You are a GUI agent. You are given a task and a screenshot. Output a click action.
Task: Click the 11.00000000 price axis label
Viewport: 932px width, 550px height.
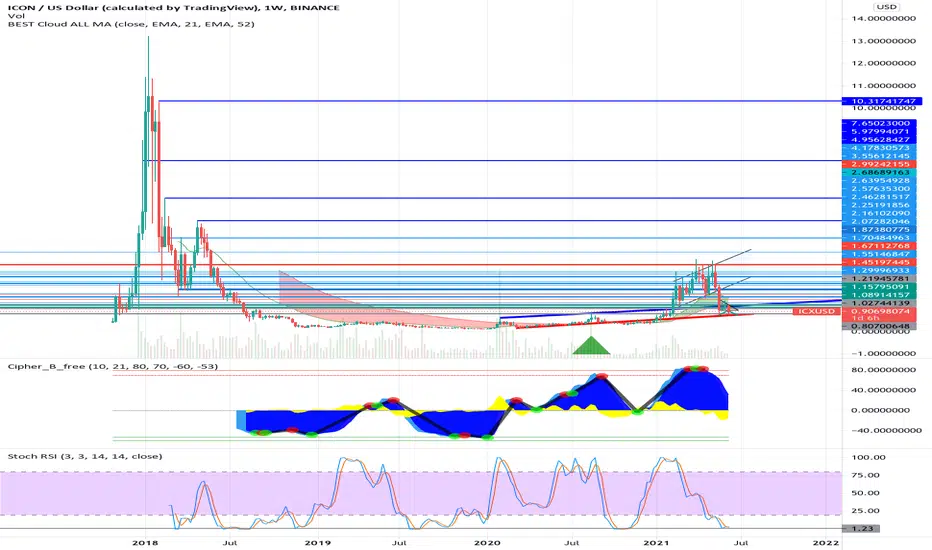883,86
